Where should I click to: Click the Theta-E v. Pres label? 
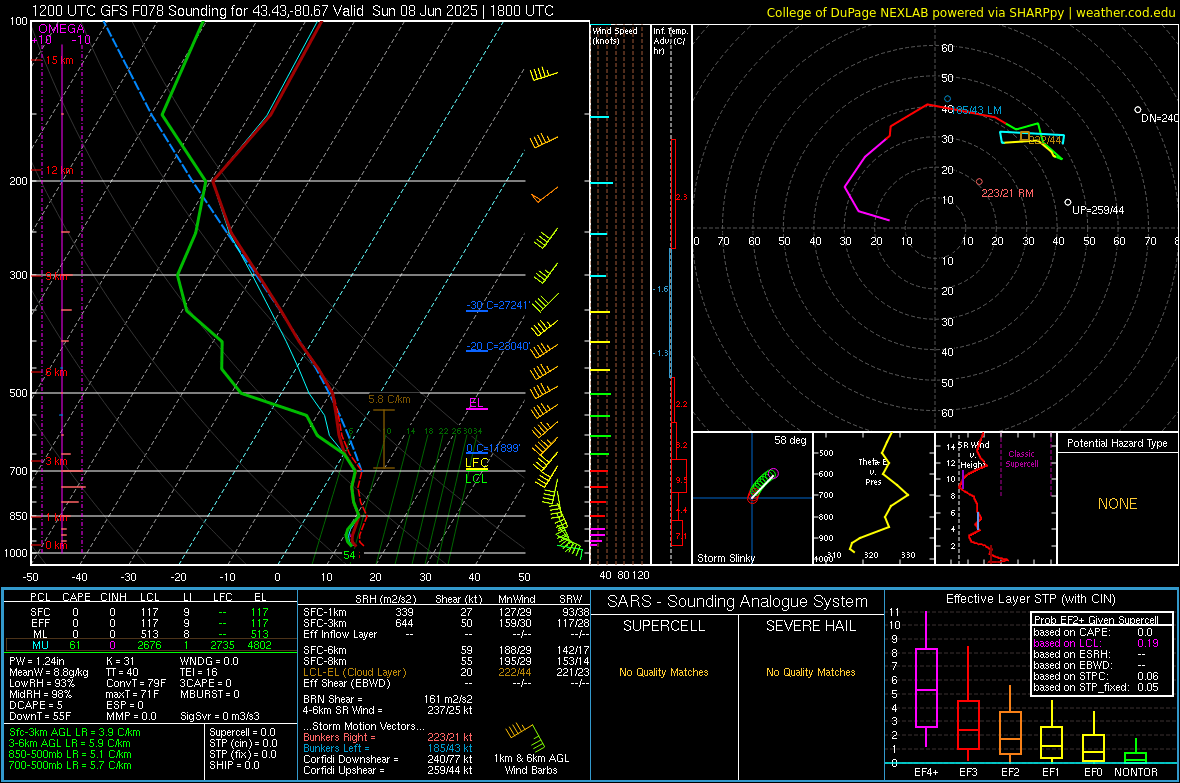tap(873, 471)
